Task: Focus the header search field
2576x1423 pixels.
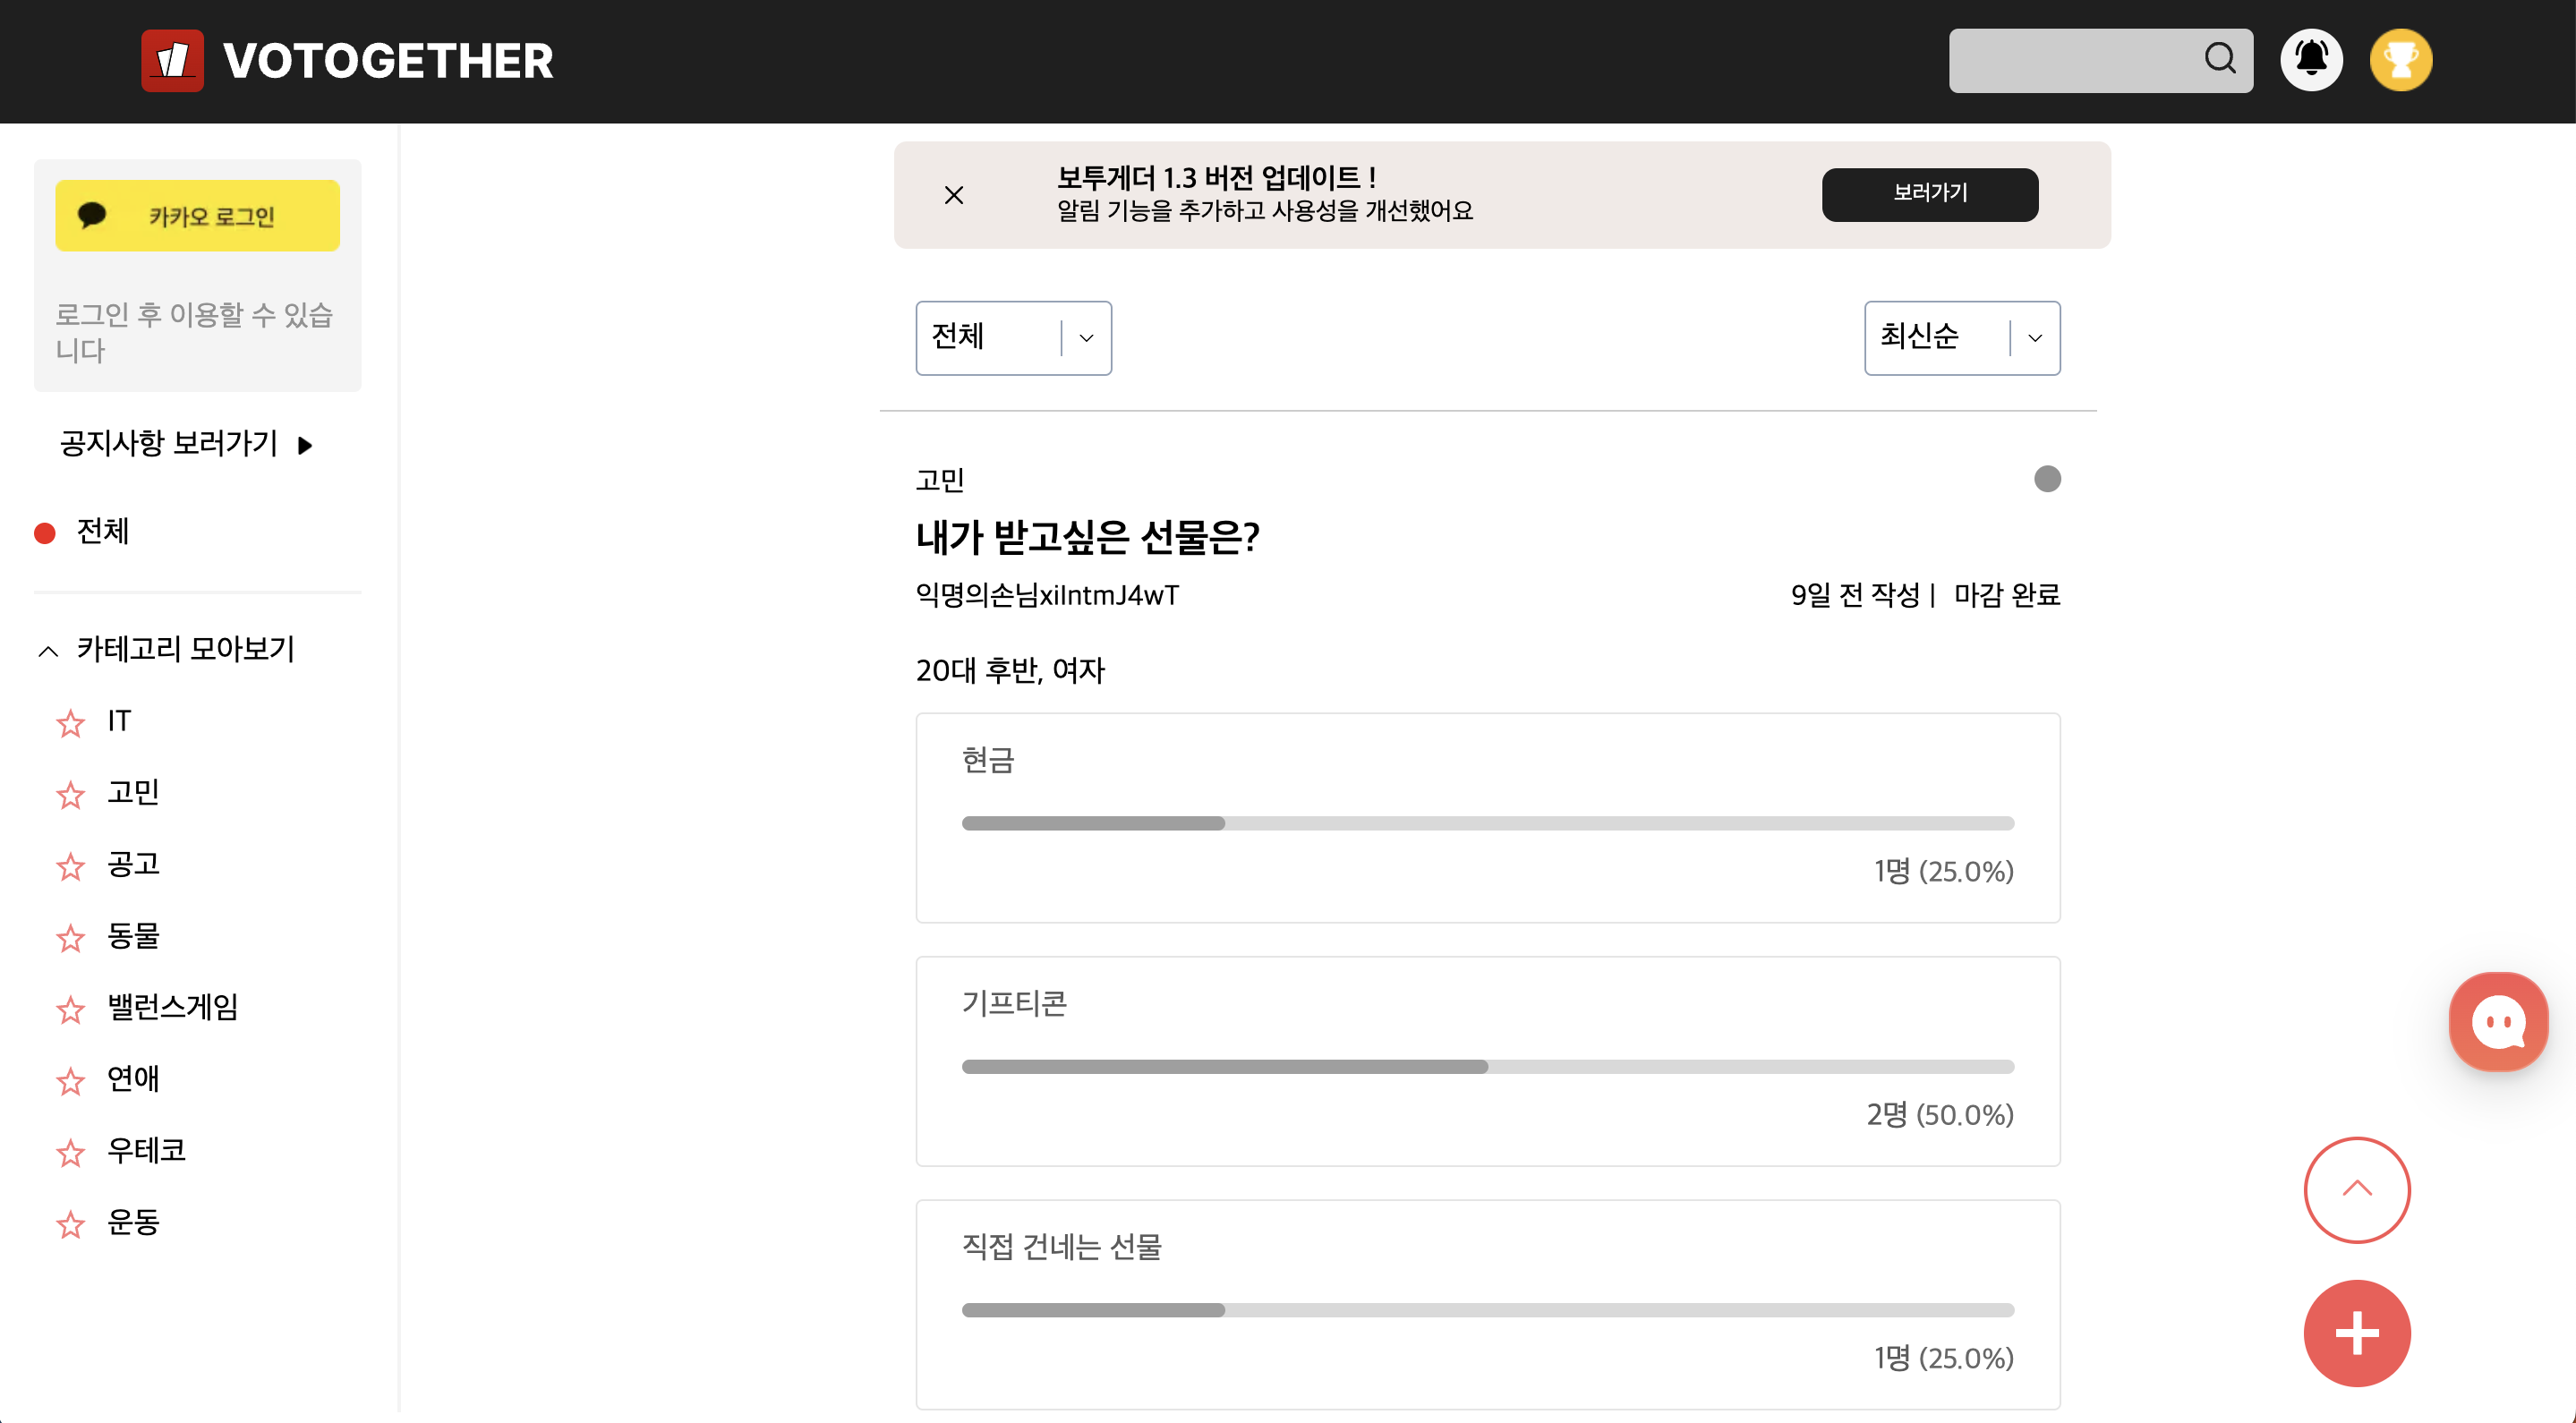Action: (2070, 60)
